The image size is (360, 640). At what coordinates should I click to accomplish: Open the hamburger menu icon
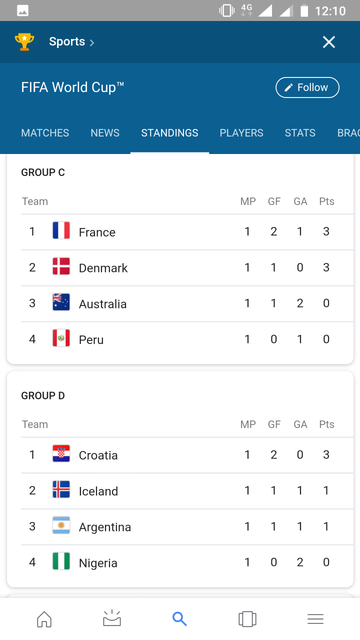[x=316, y=619]
